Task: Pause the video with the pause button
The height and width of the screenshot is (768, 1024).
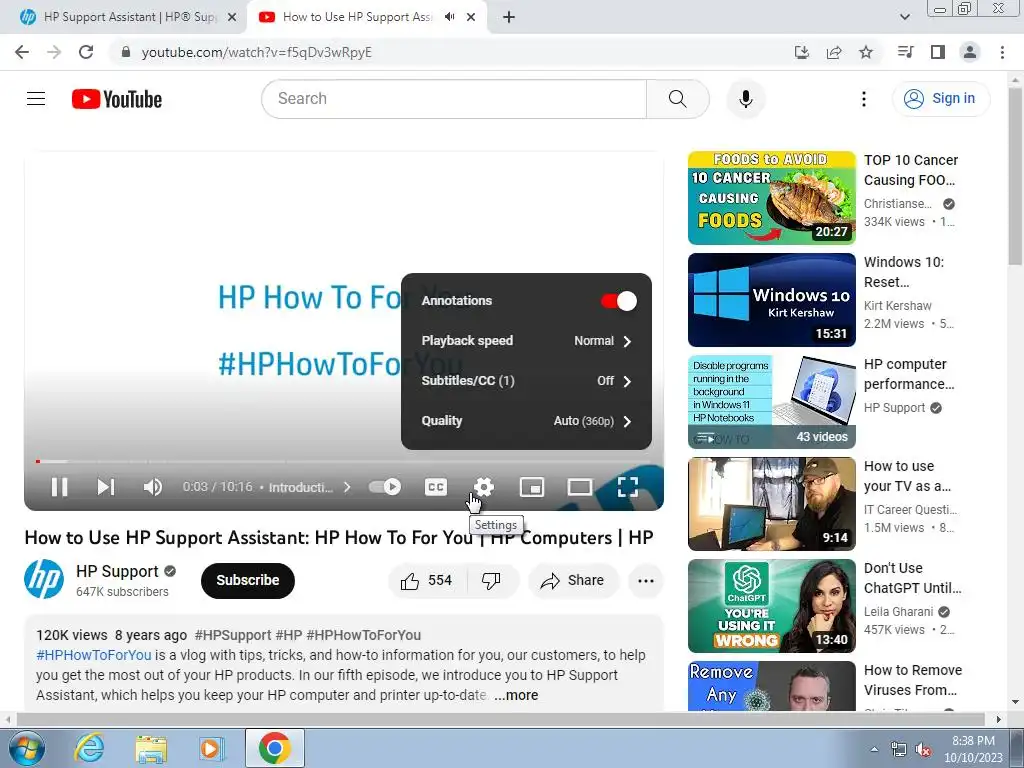Action: click(x=59, y=487)
